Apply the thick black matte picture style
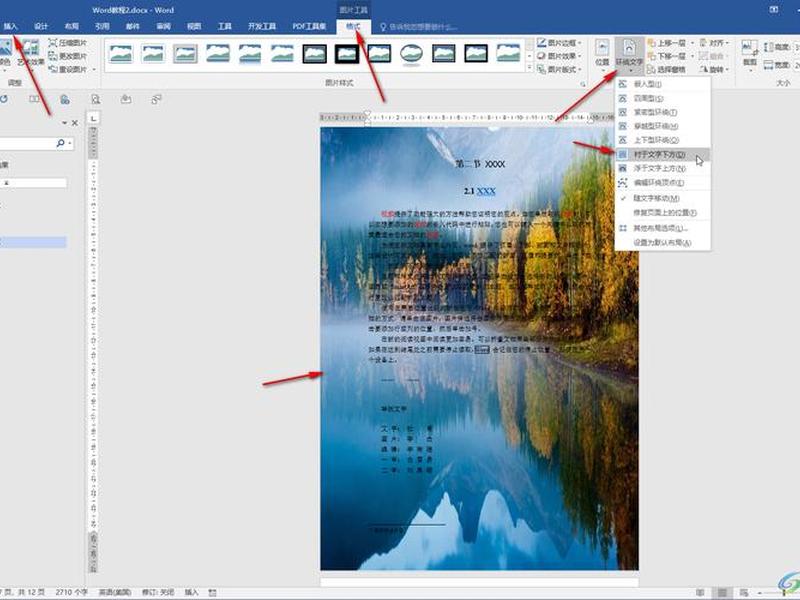The image size is (800, 600). tap(346, 53)
